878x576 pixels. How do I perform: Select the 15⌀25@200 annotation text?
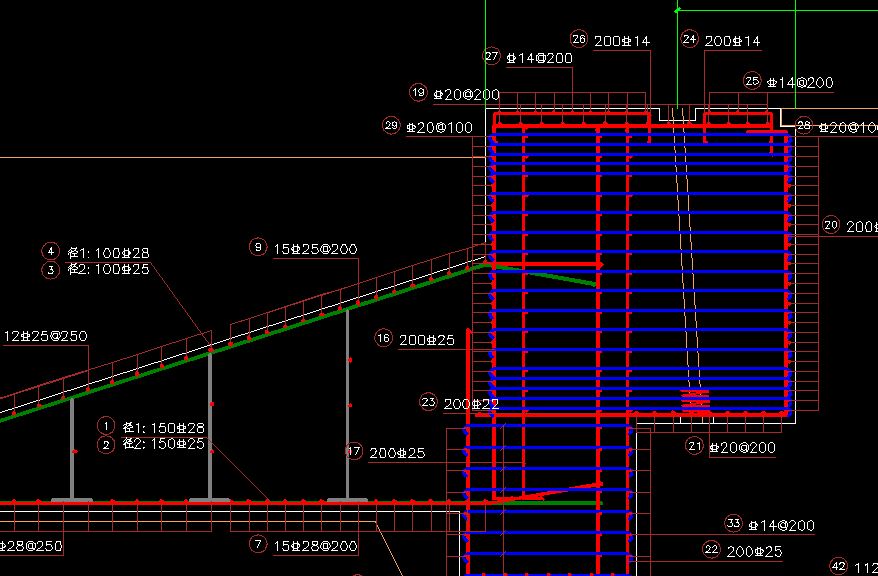[315, 249]
